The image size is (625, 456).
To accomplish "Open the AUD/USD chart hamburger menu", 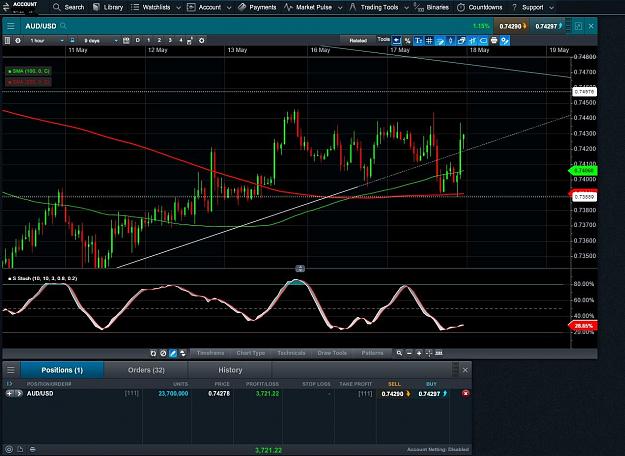I will (11, 26).
